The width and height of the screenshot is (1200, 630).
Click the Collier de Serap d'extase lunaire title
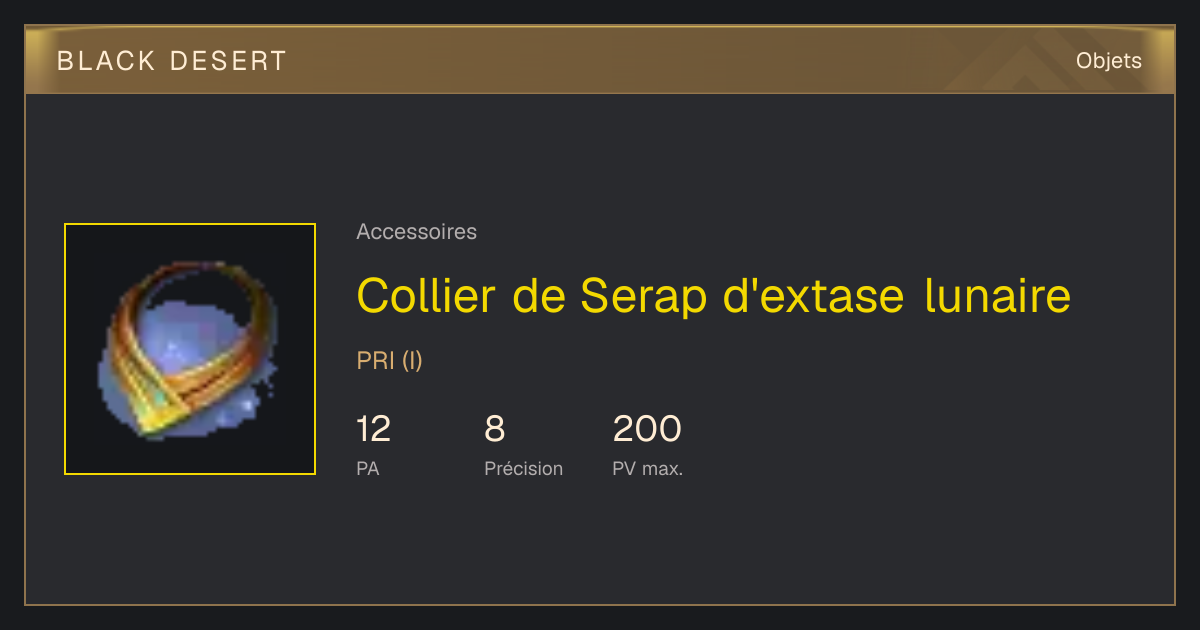coord(713,296)
